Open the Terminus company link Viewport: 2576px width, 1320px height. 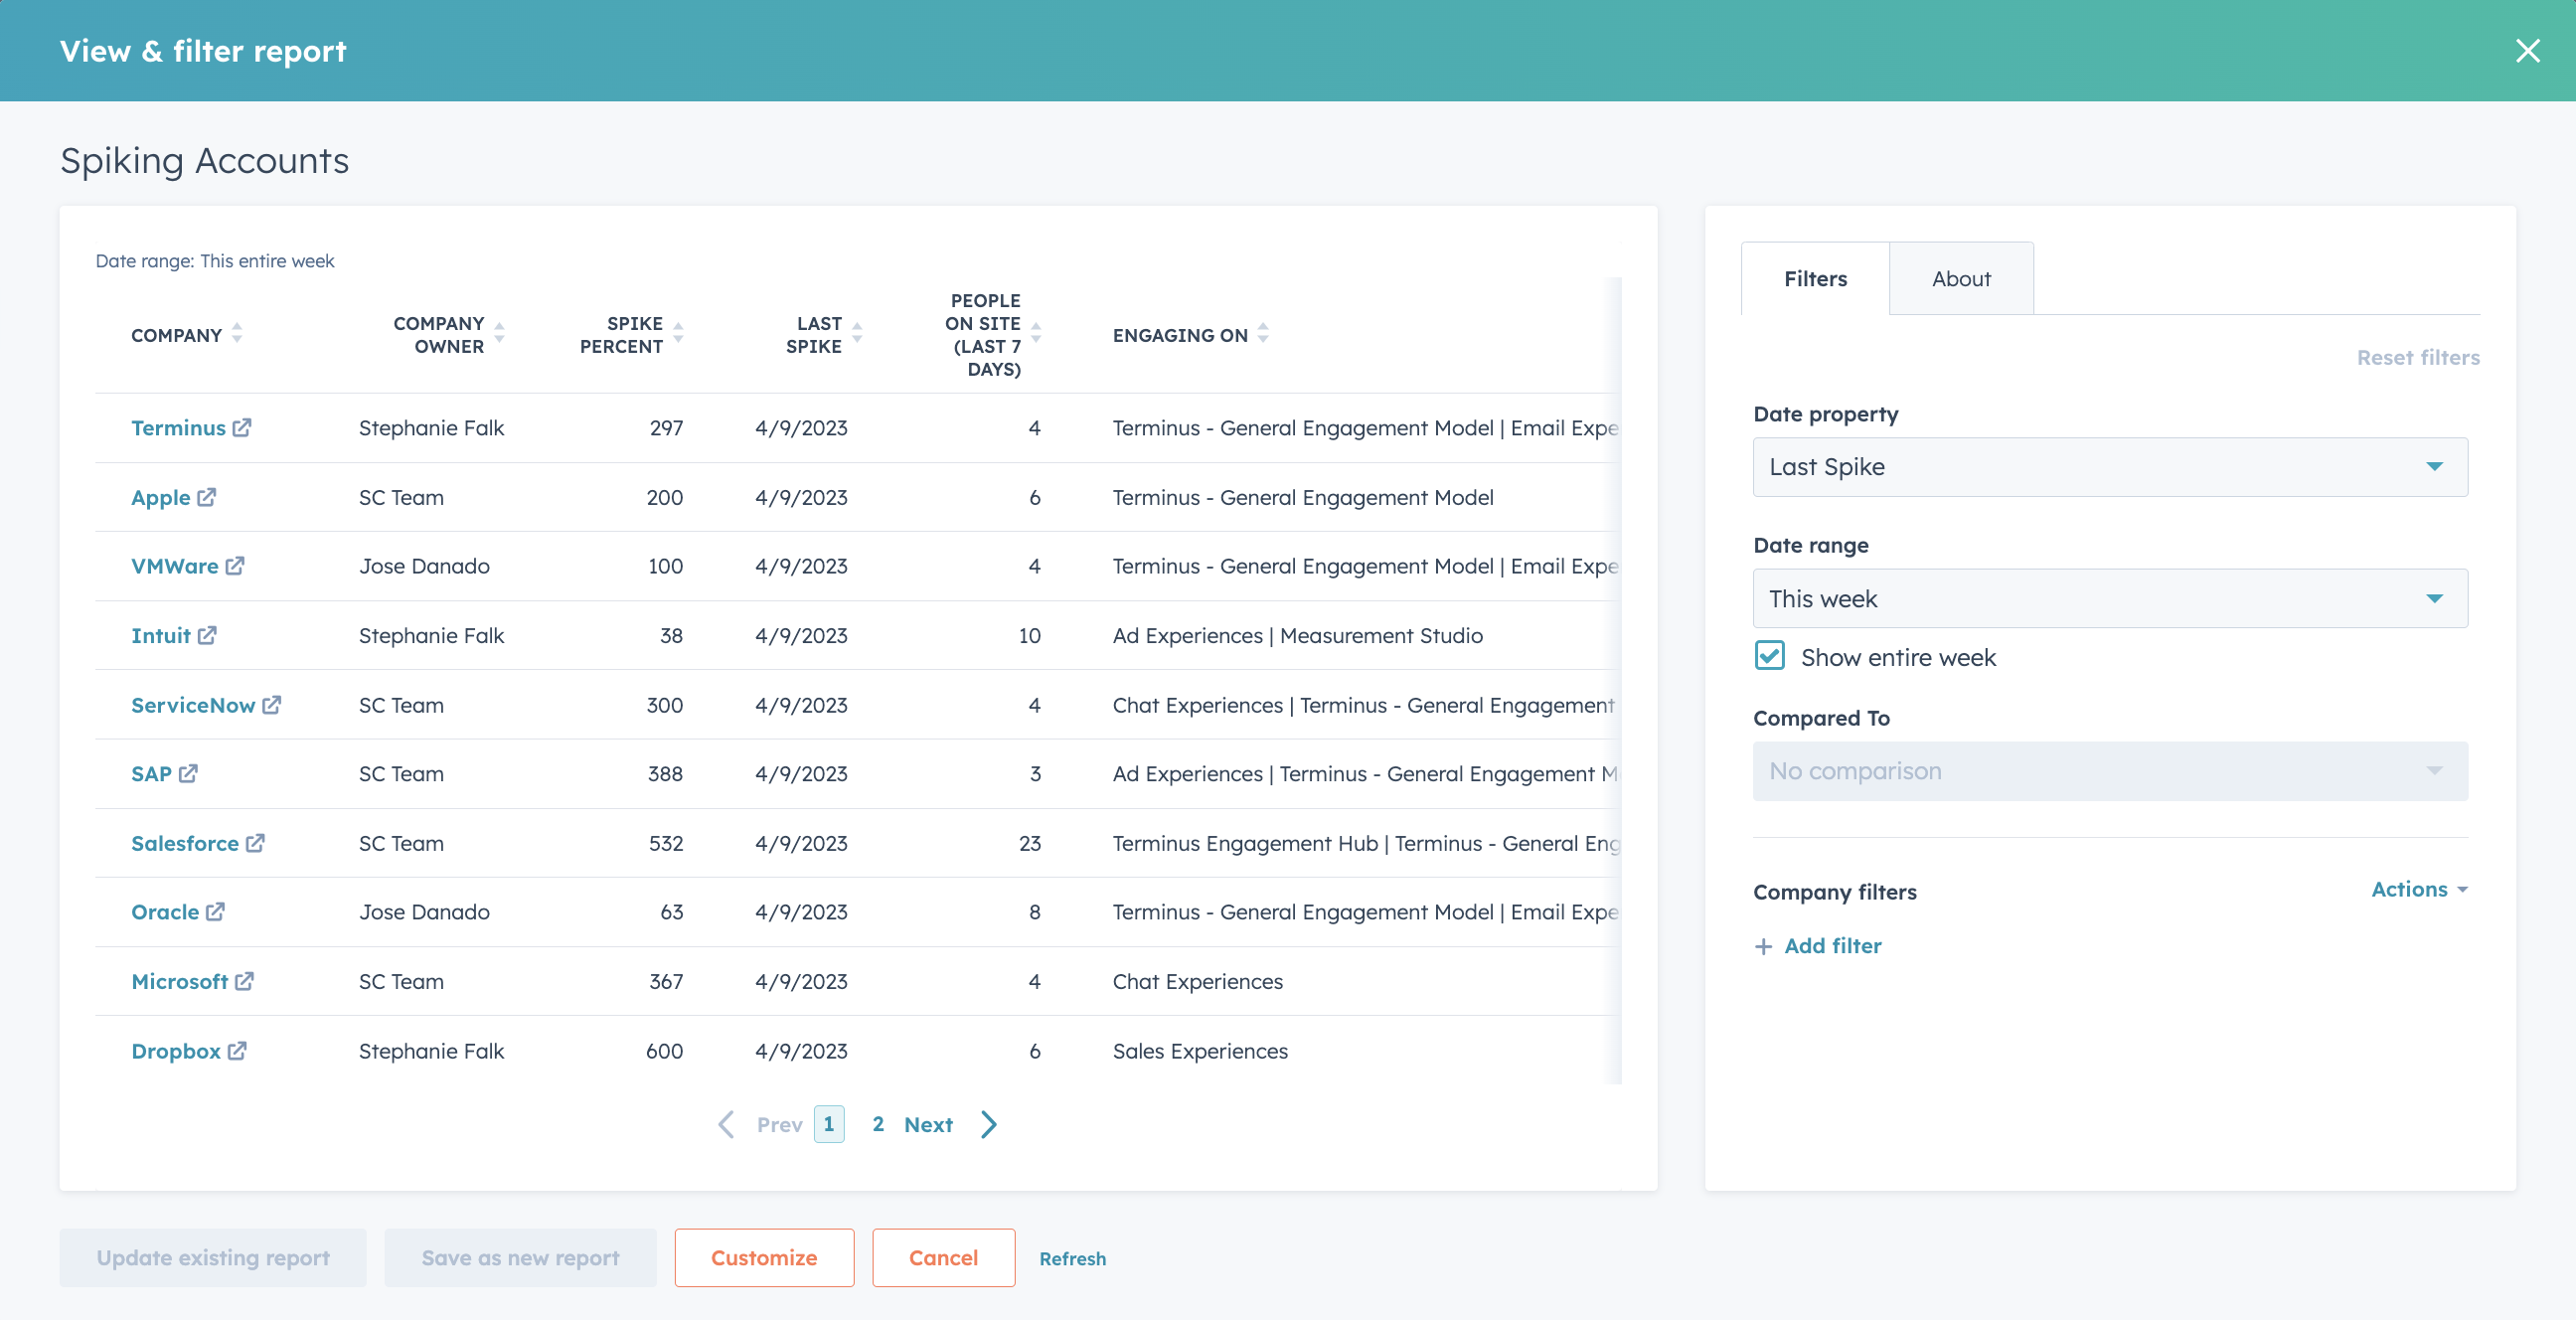[x=178, y=428]
